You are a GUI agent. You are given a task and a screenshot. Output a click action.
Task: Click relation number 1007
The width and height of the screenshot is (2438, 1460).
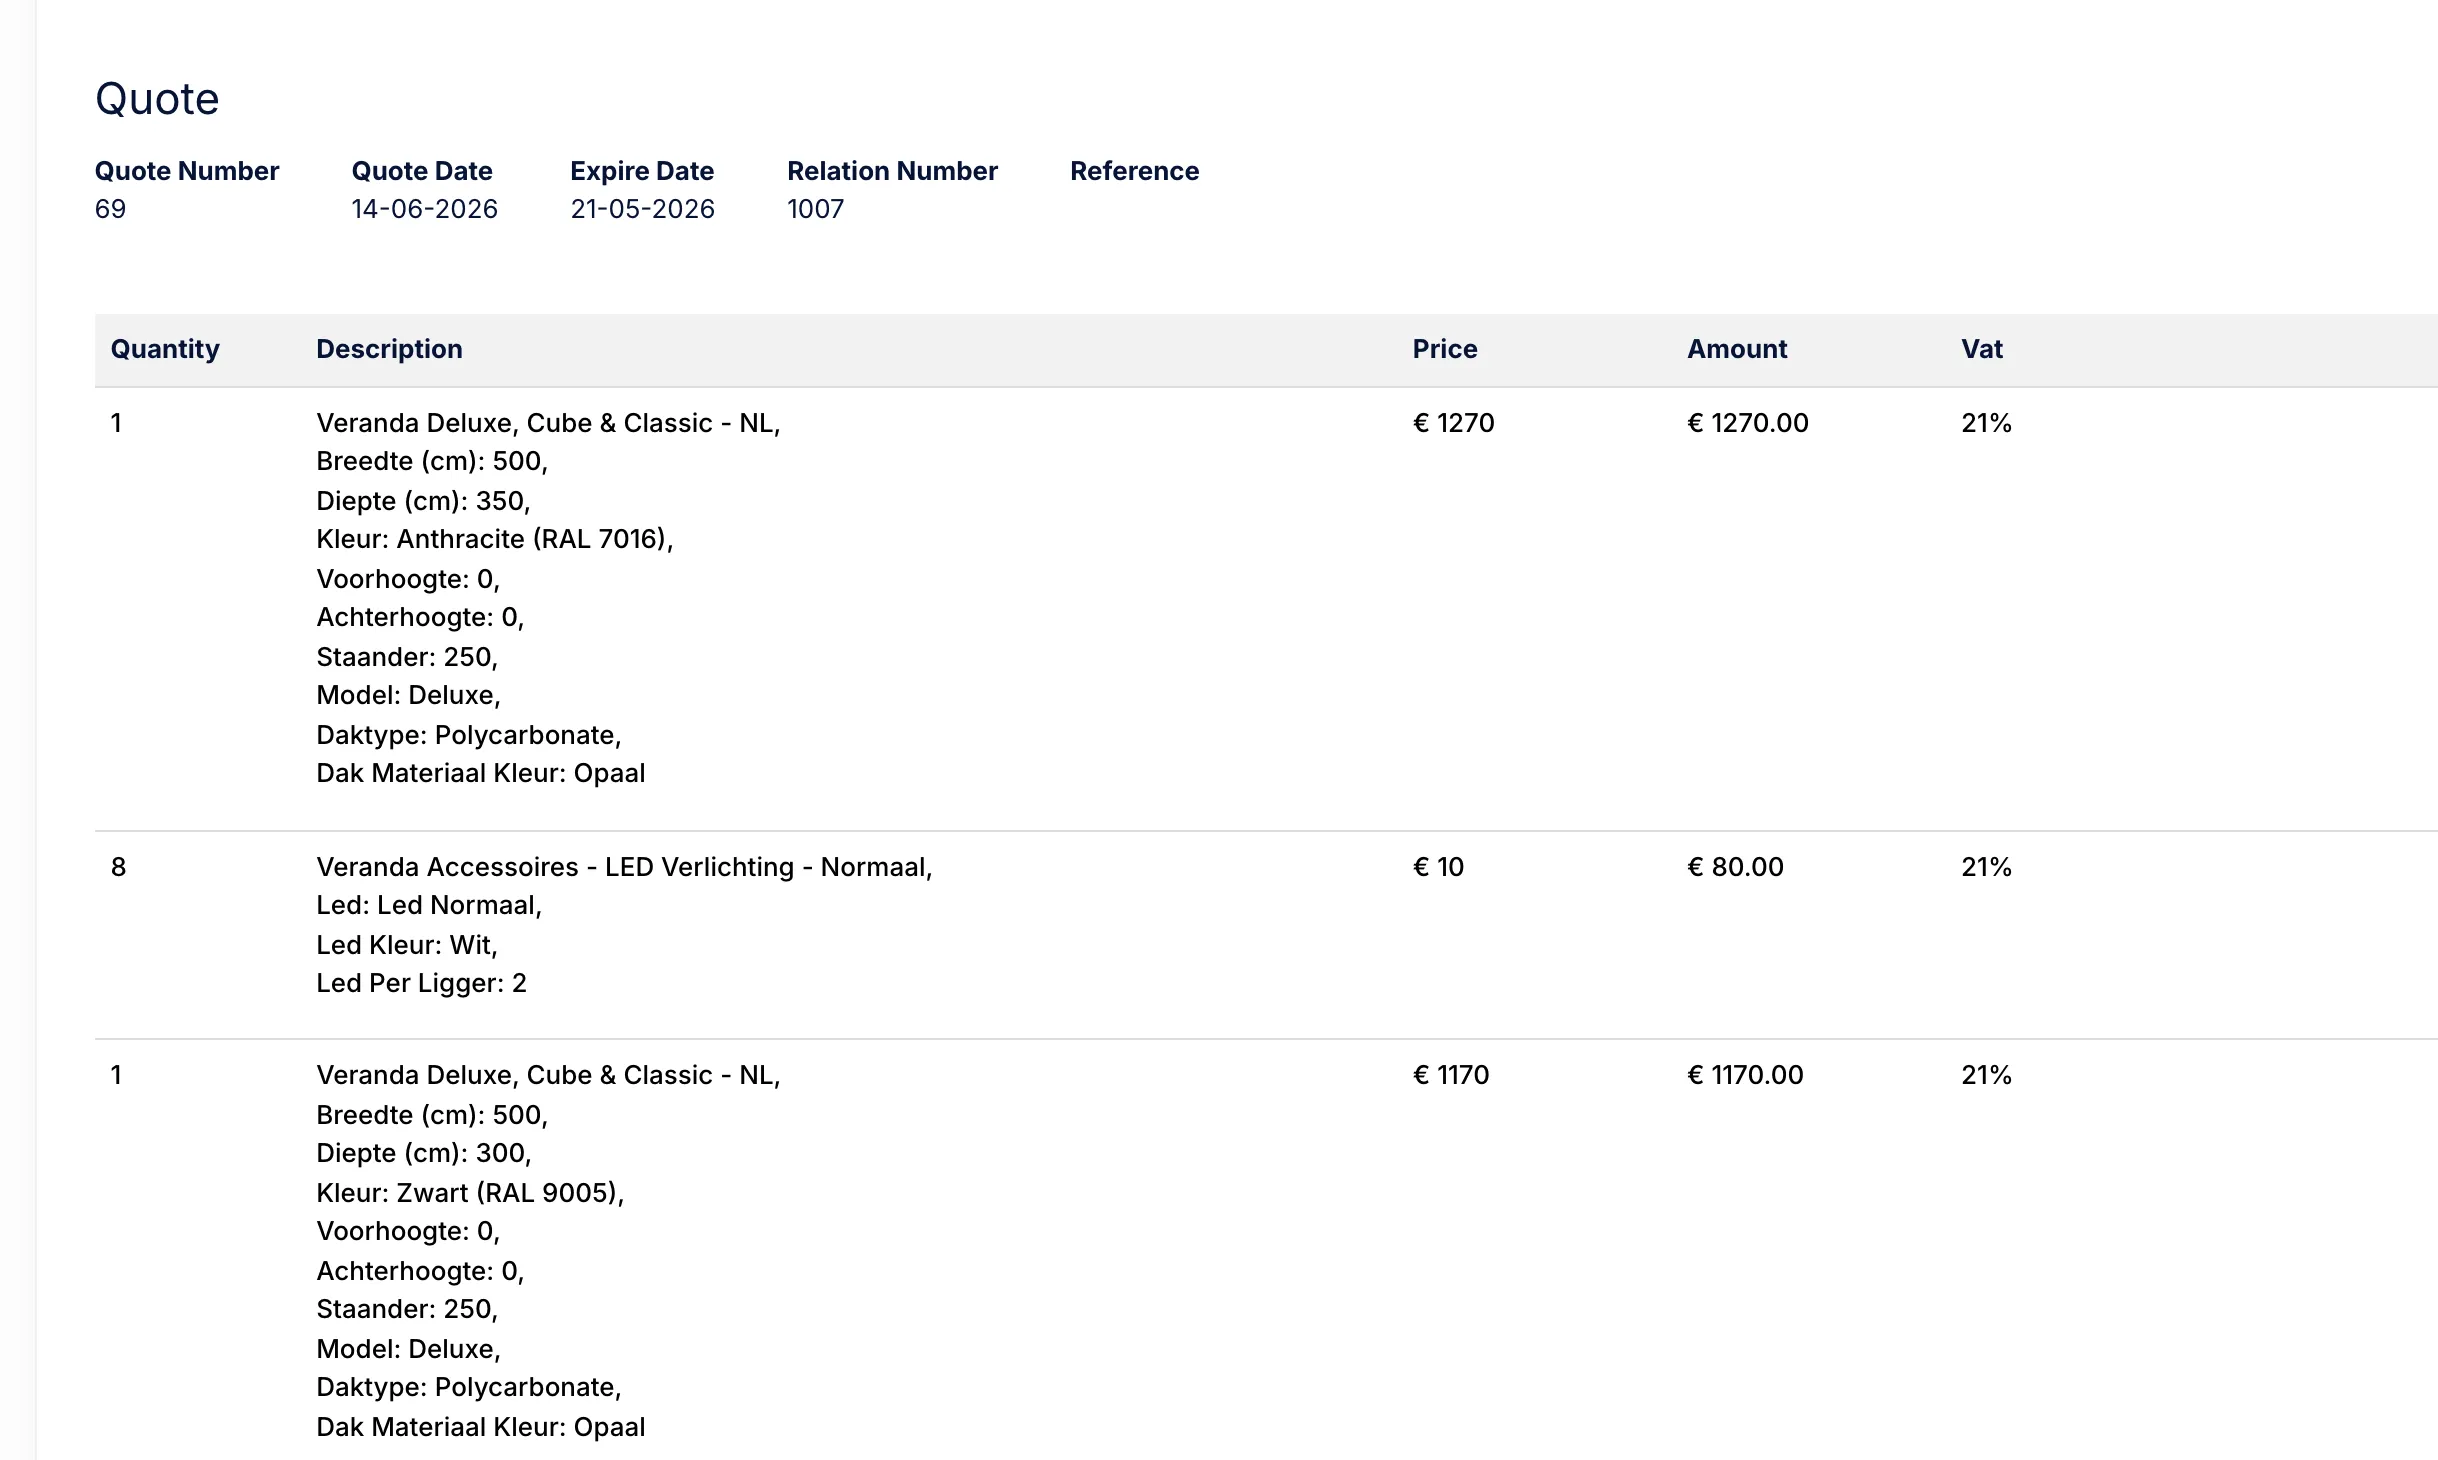pos(815,209)
